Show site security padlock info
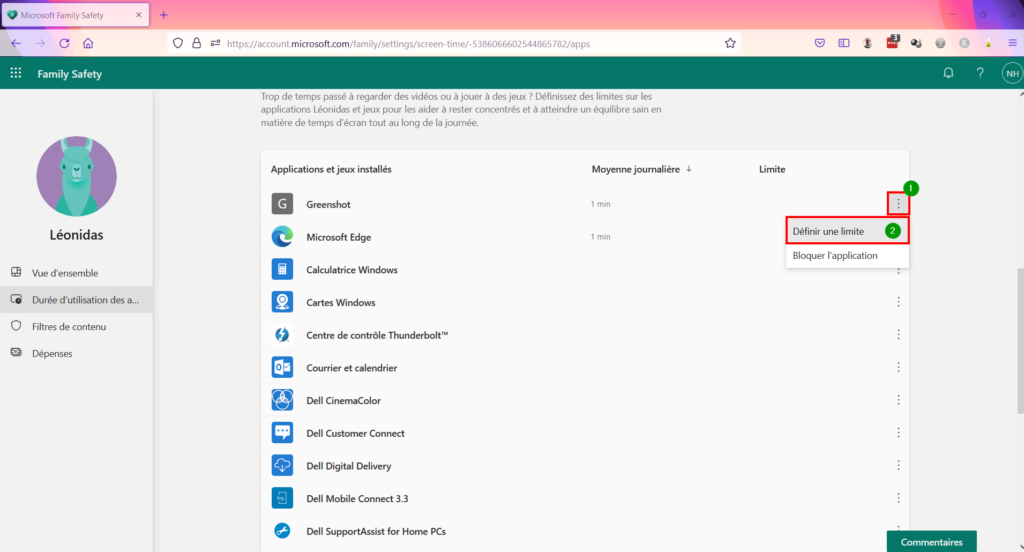Image resolution: width=1024 pixels, height=552 pixels. click(x=197, y=43)
